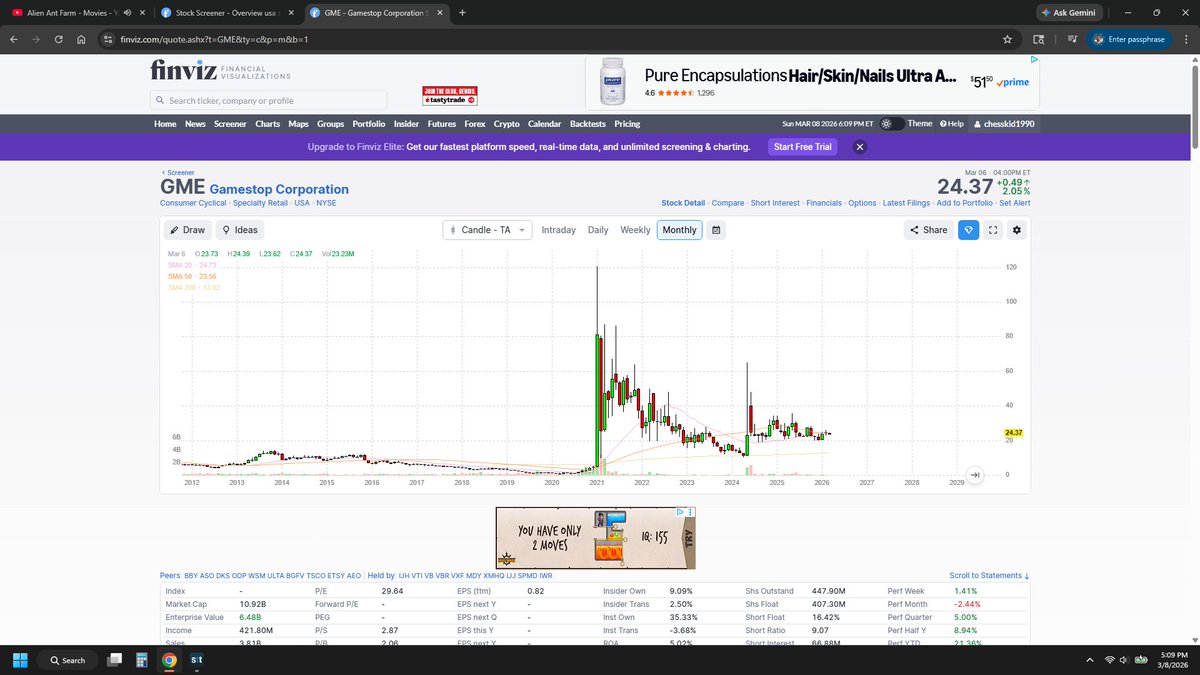The height and width of the screenshot is (675, 1200).
Task: Toggle the dark/light Theme switch
Action: coord(892,124)
